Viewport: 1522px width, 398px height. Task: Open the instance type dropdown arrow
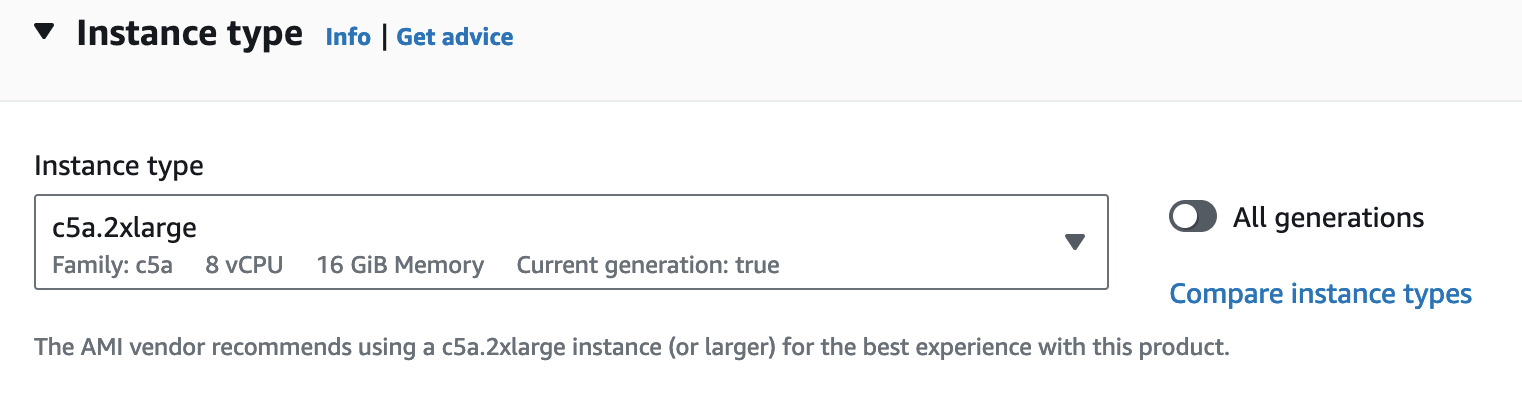(x=1075, y=242)
